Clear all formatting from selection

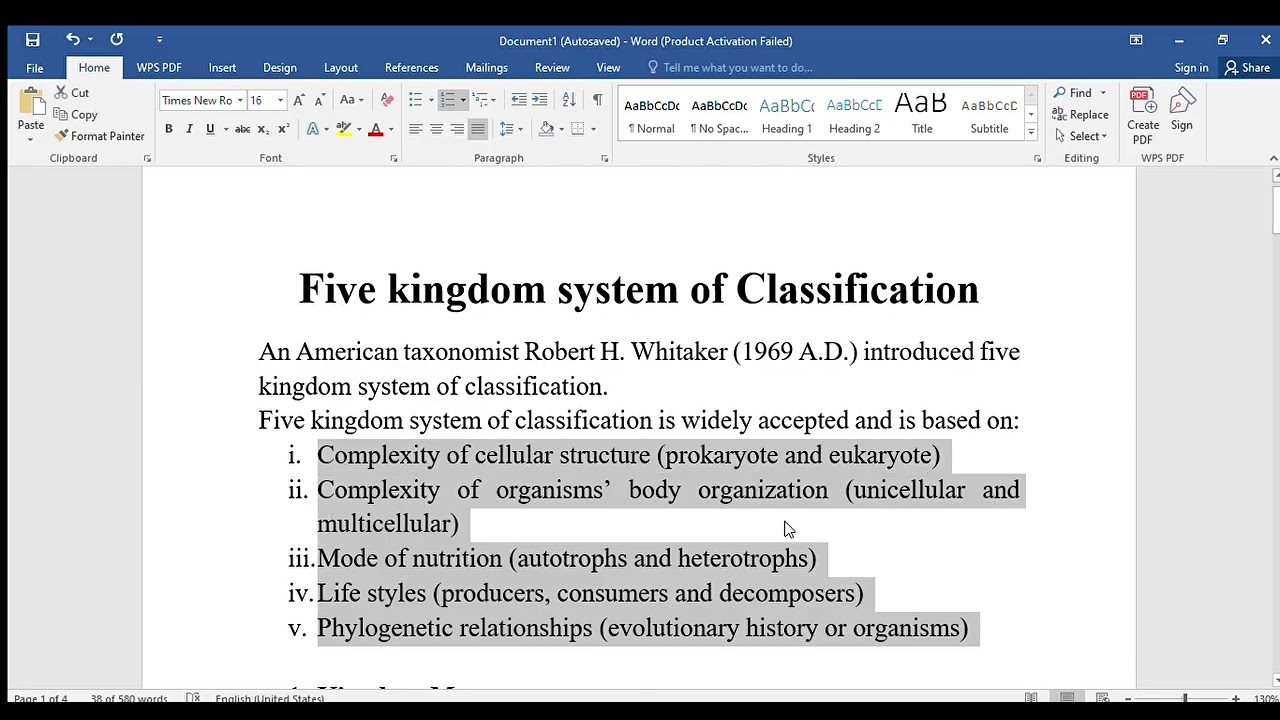388,100
